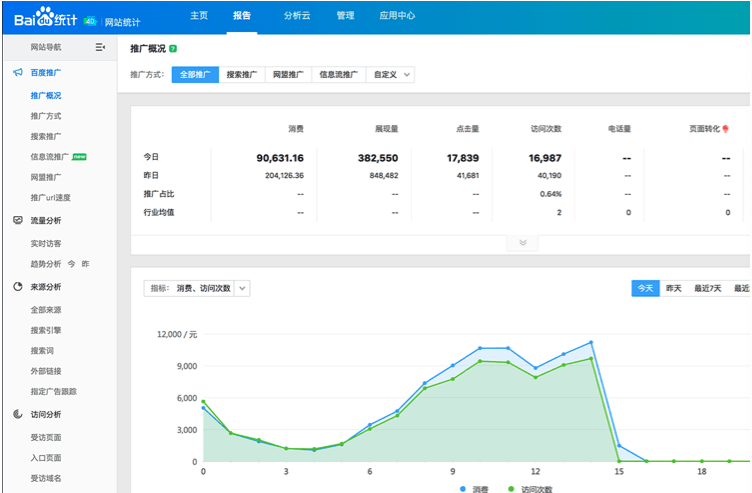Click the blue chart peak point at hour 14
The height and width of the screenshot is (493, 752).
click(x=591, y=342)
